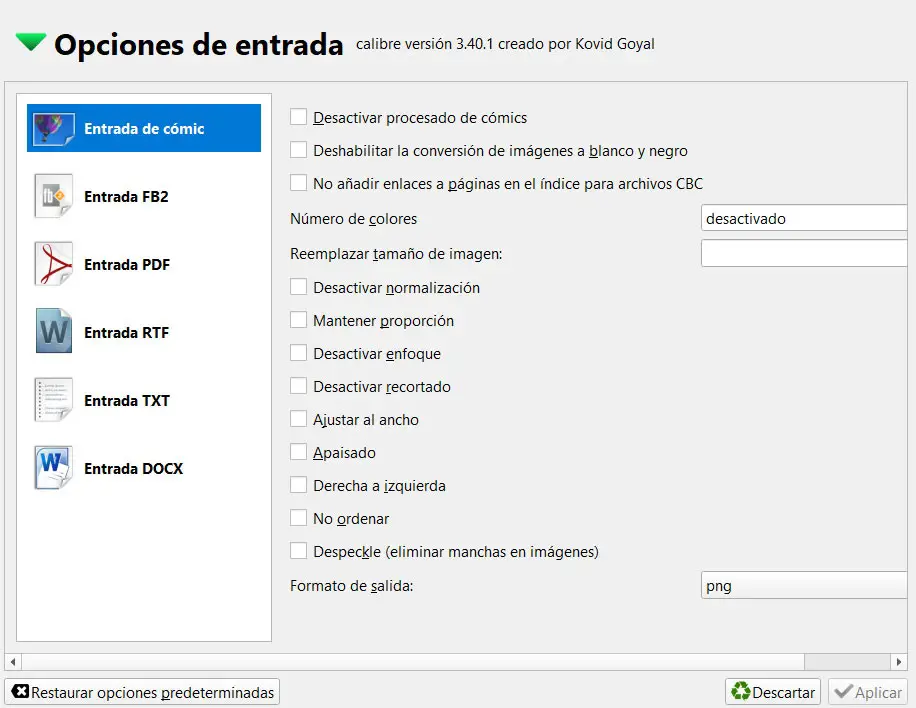This screenshot has height=708, width=916.
Task: Click the Entrada DOCX Word icon
Action: [54, 468]
